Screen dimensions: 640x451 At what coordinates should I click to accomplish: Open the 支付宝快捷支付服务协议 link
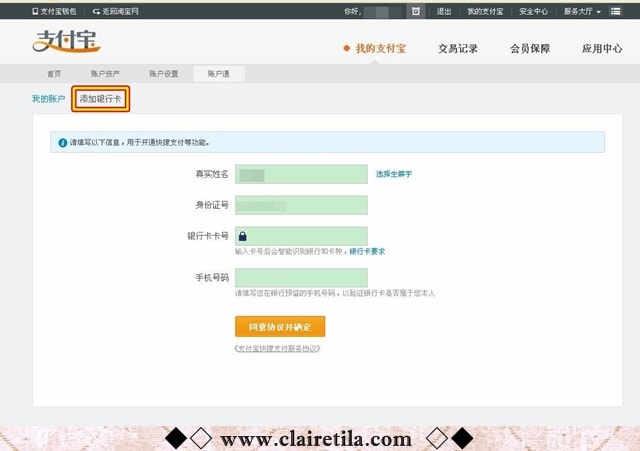click(x=277, y=348)
